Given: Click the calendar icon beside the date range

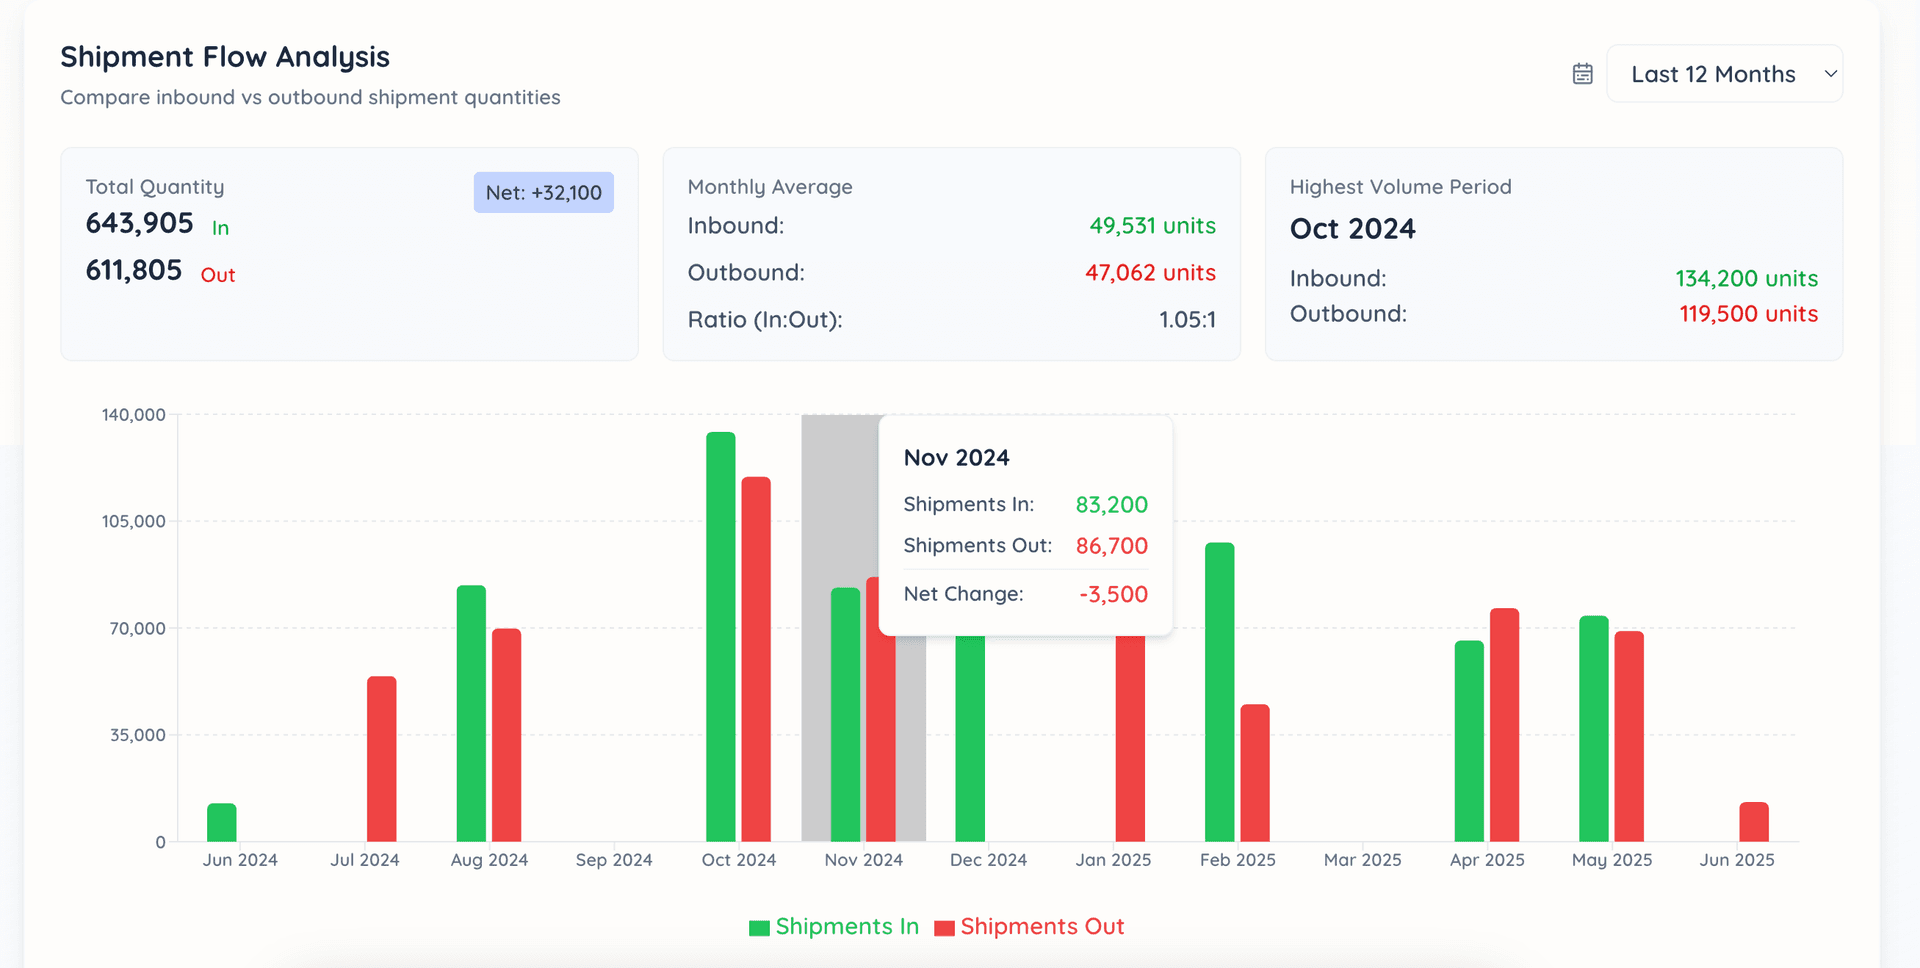Looking at the screenshot, I should coord(1582,74).
